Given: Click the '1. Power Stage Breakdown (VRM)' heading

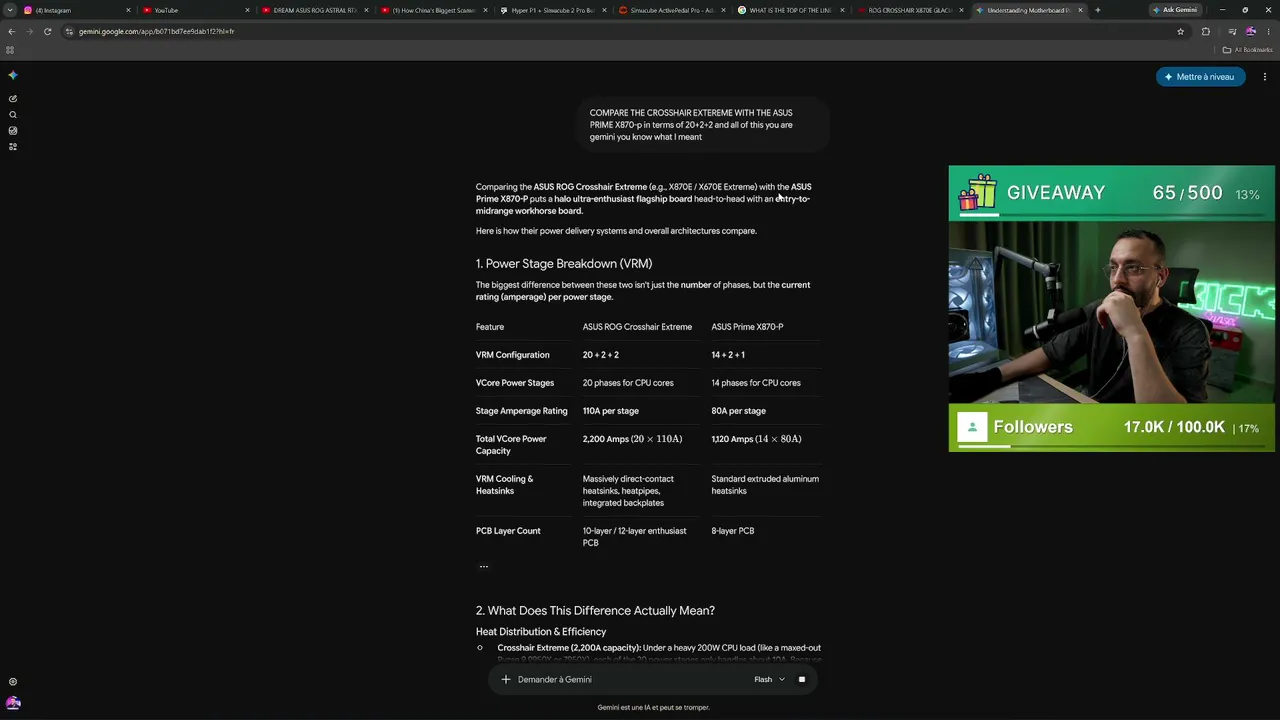Looking at the screenshot, I should pyautogui.click(x=564, y=264).
